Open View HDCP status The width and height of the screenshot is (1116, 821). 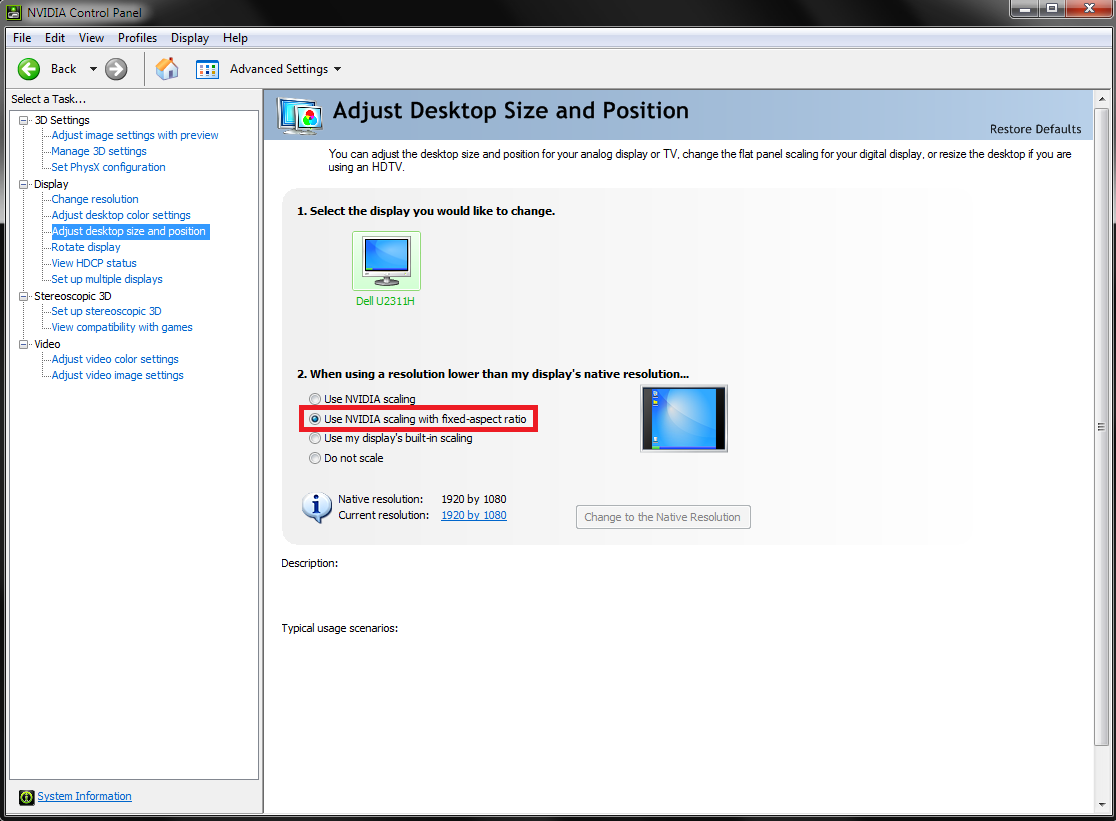click(94, 263)
